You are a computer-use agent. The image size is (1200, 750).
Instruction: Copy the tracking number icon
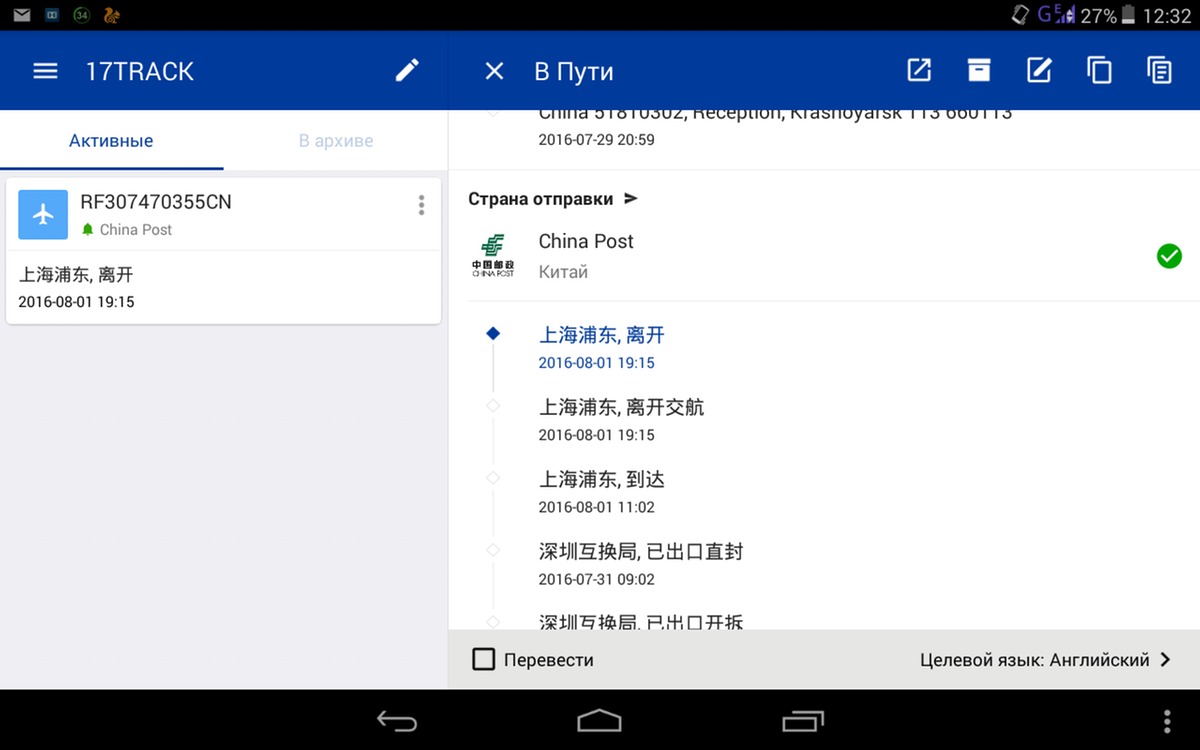click(x=1099, y=70)
